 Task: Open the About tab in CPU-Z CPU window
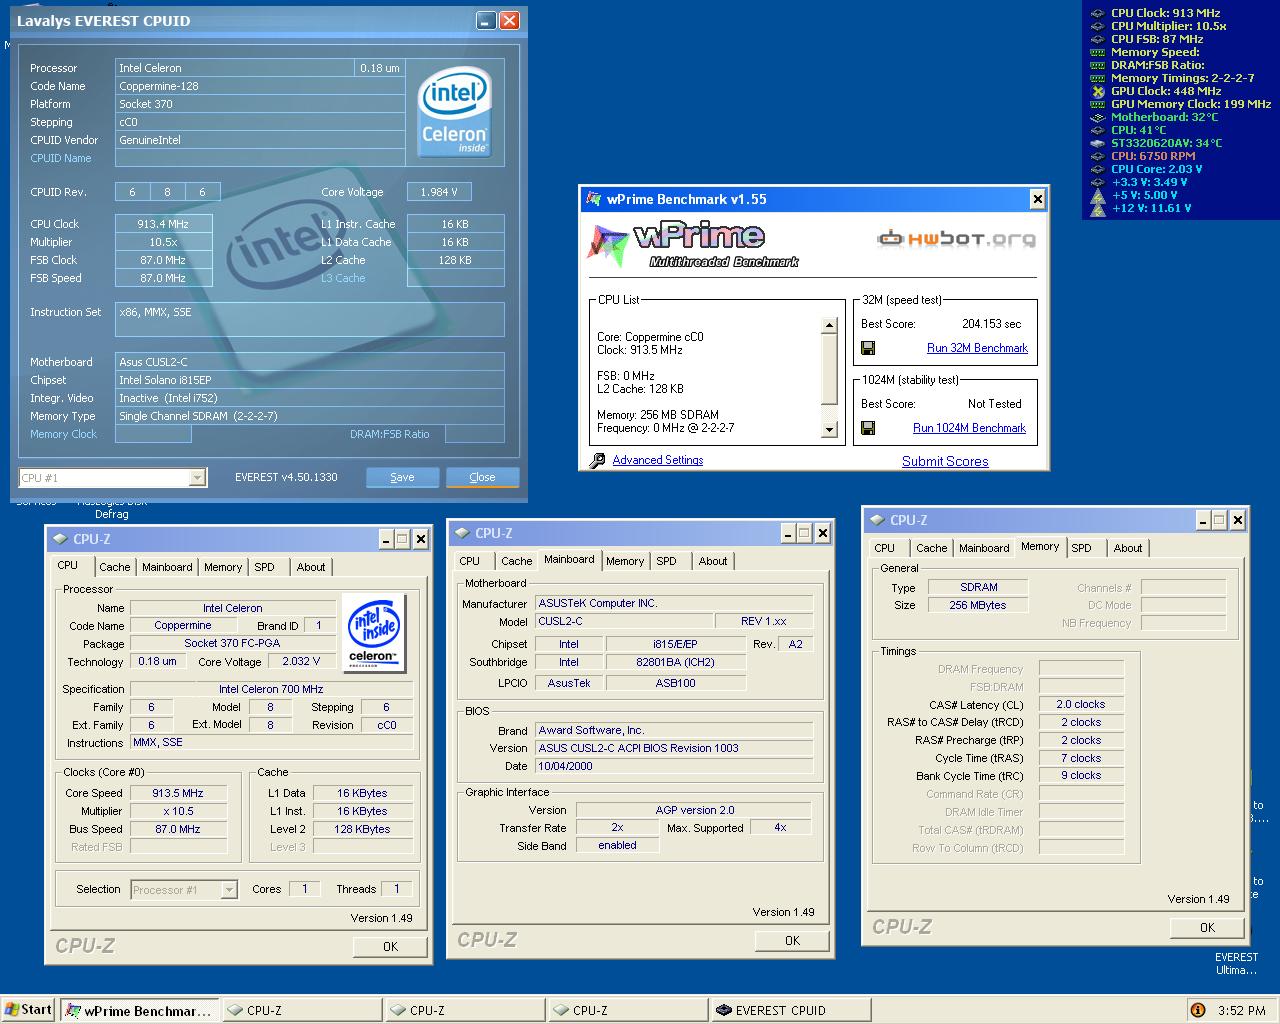[x=311, y=567]
